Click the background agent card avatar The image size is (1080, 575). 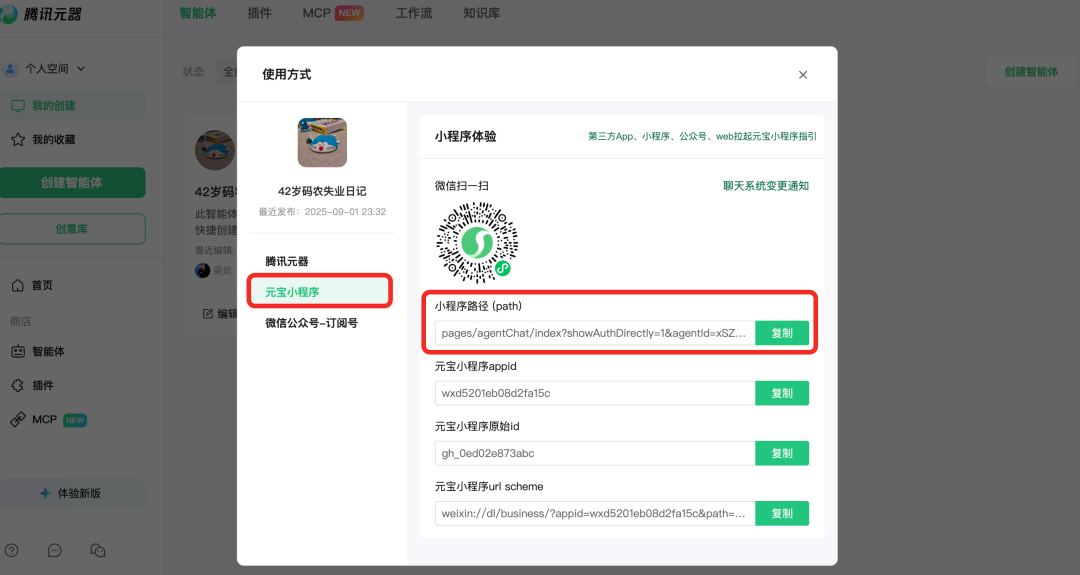click(x=215, y=150)
